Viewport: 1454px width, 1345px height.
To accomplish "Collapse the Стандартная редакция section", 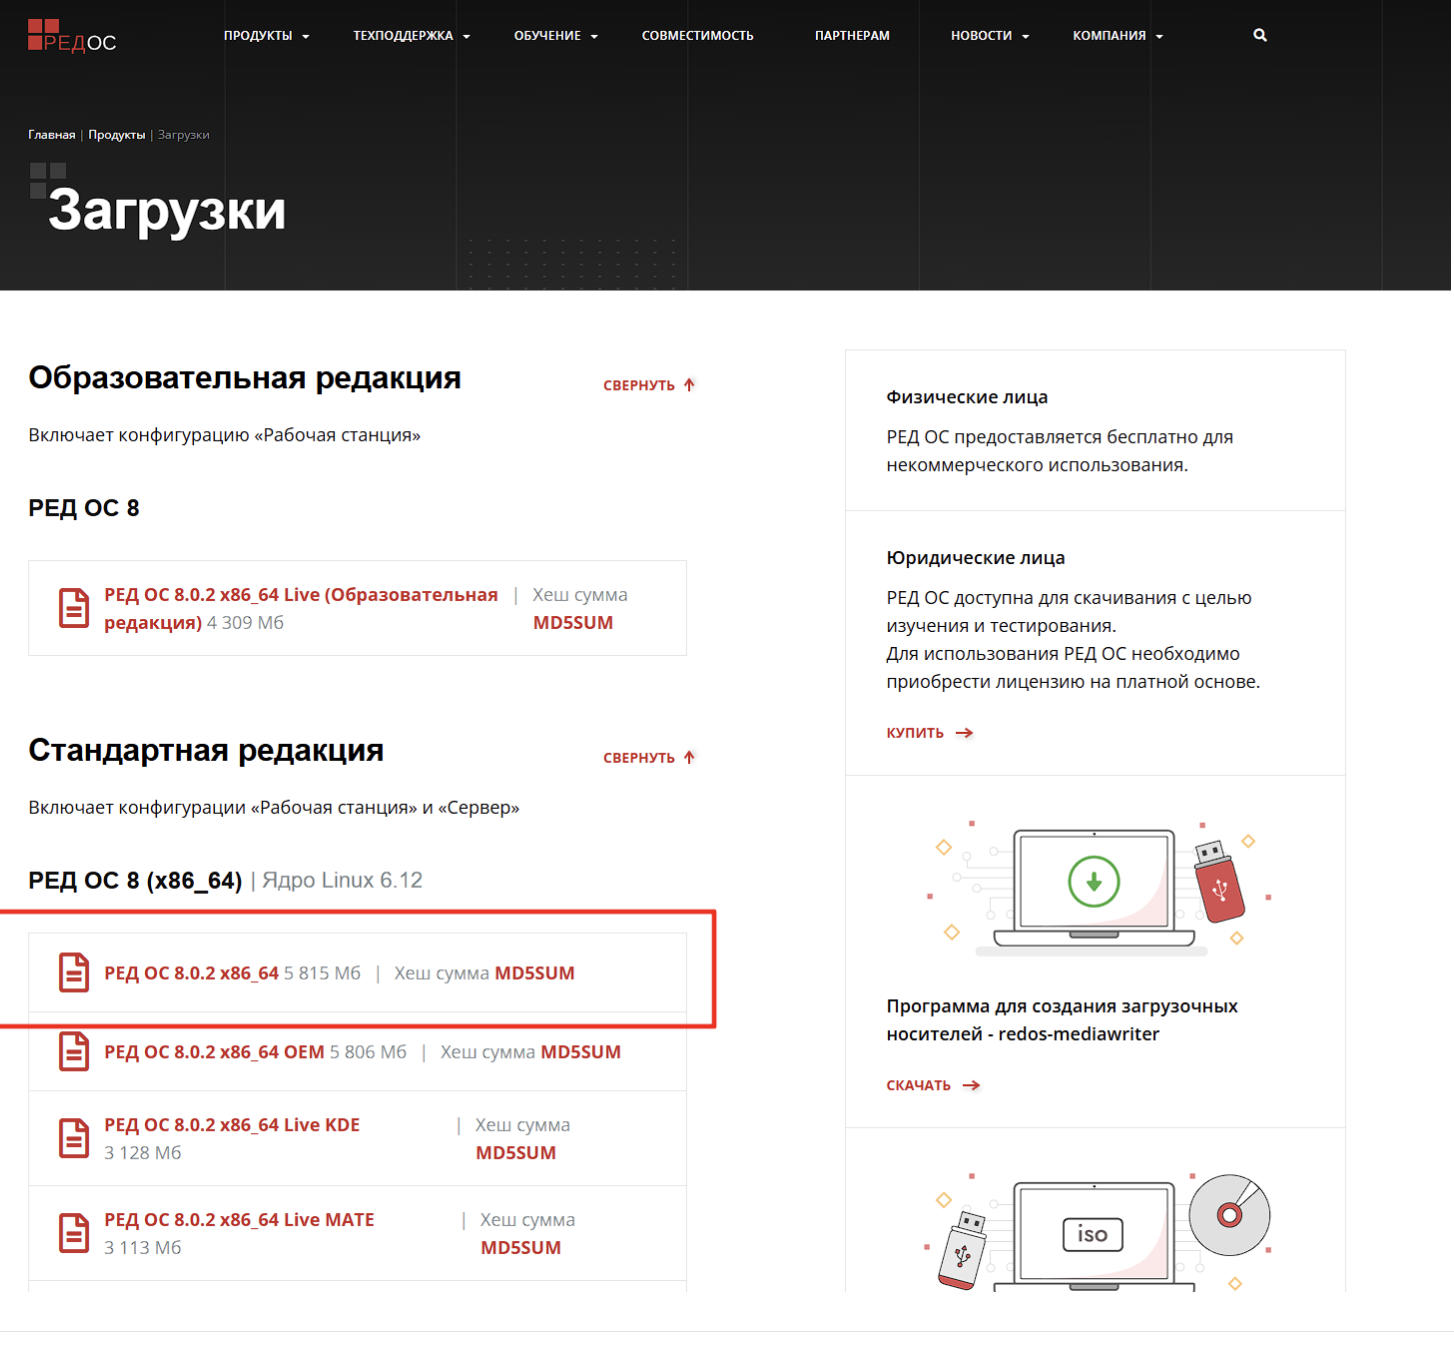I will (x=649, y=757).
